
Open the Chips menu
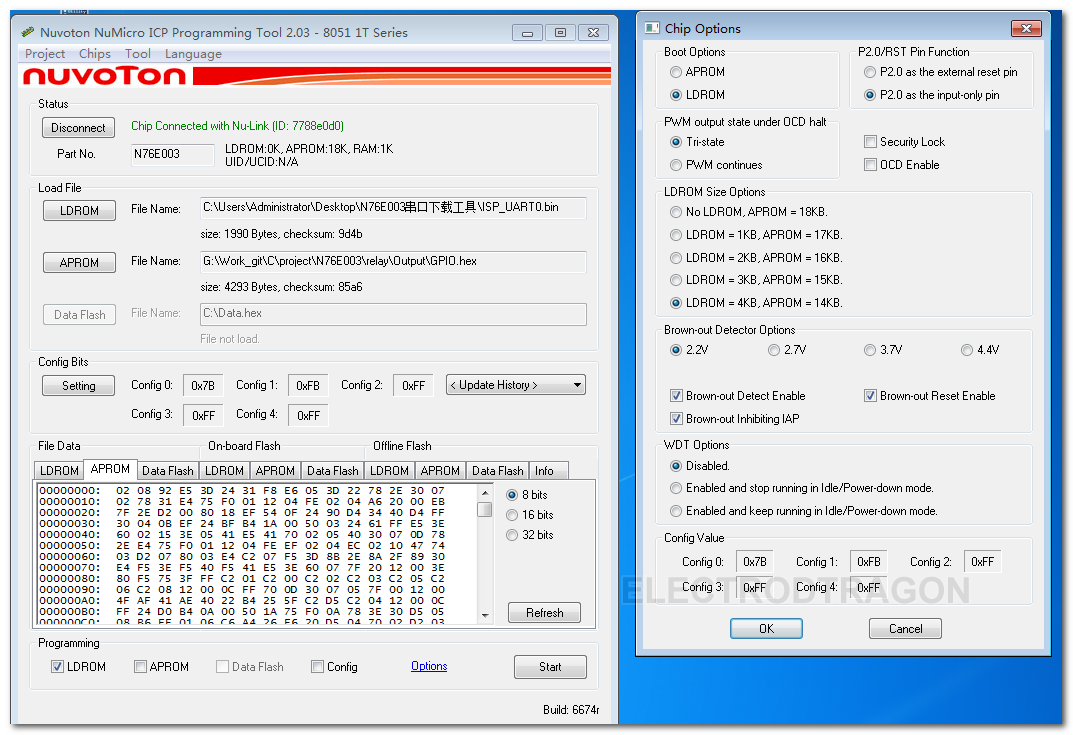[x=95, y=54]
